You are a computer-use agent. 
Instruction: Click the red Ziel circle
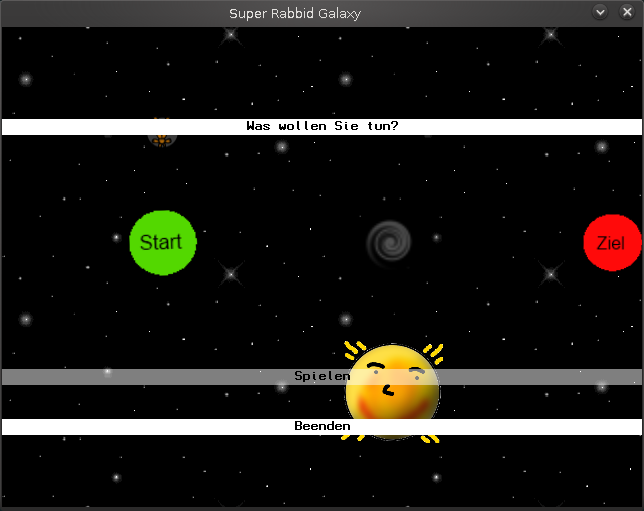[x=611, y=242]
